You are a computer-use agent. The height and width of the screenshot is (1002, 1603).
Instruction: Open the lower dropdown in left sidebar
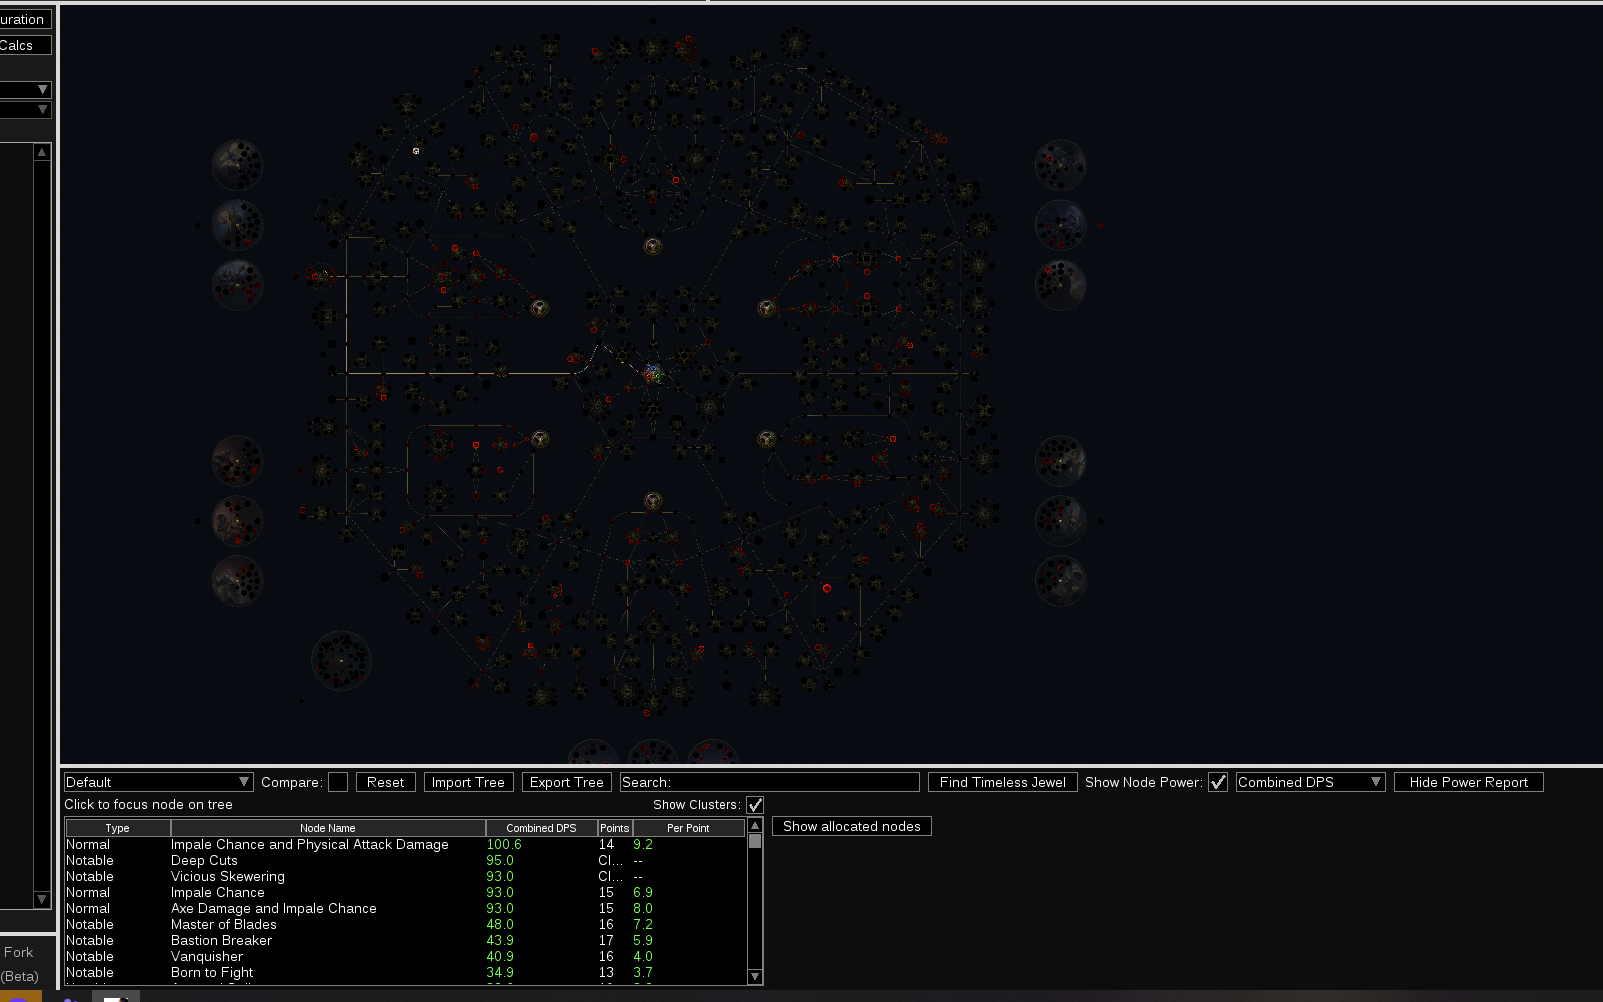(25, 110)
